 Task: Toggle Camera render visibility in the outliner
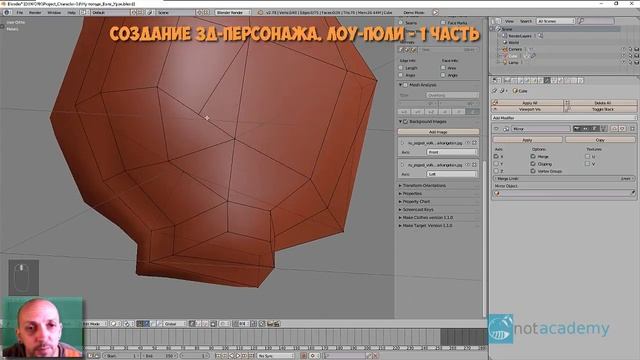[637, 49]
